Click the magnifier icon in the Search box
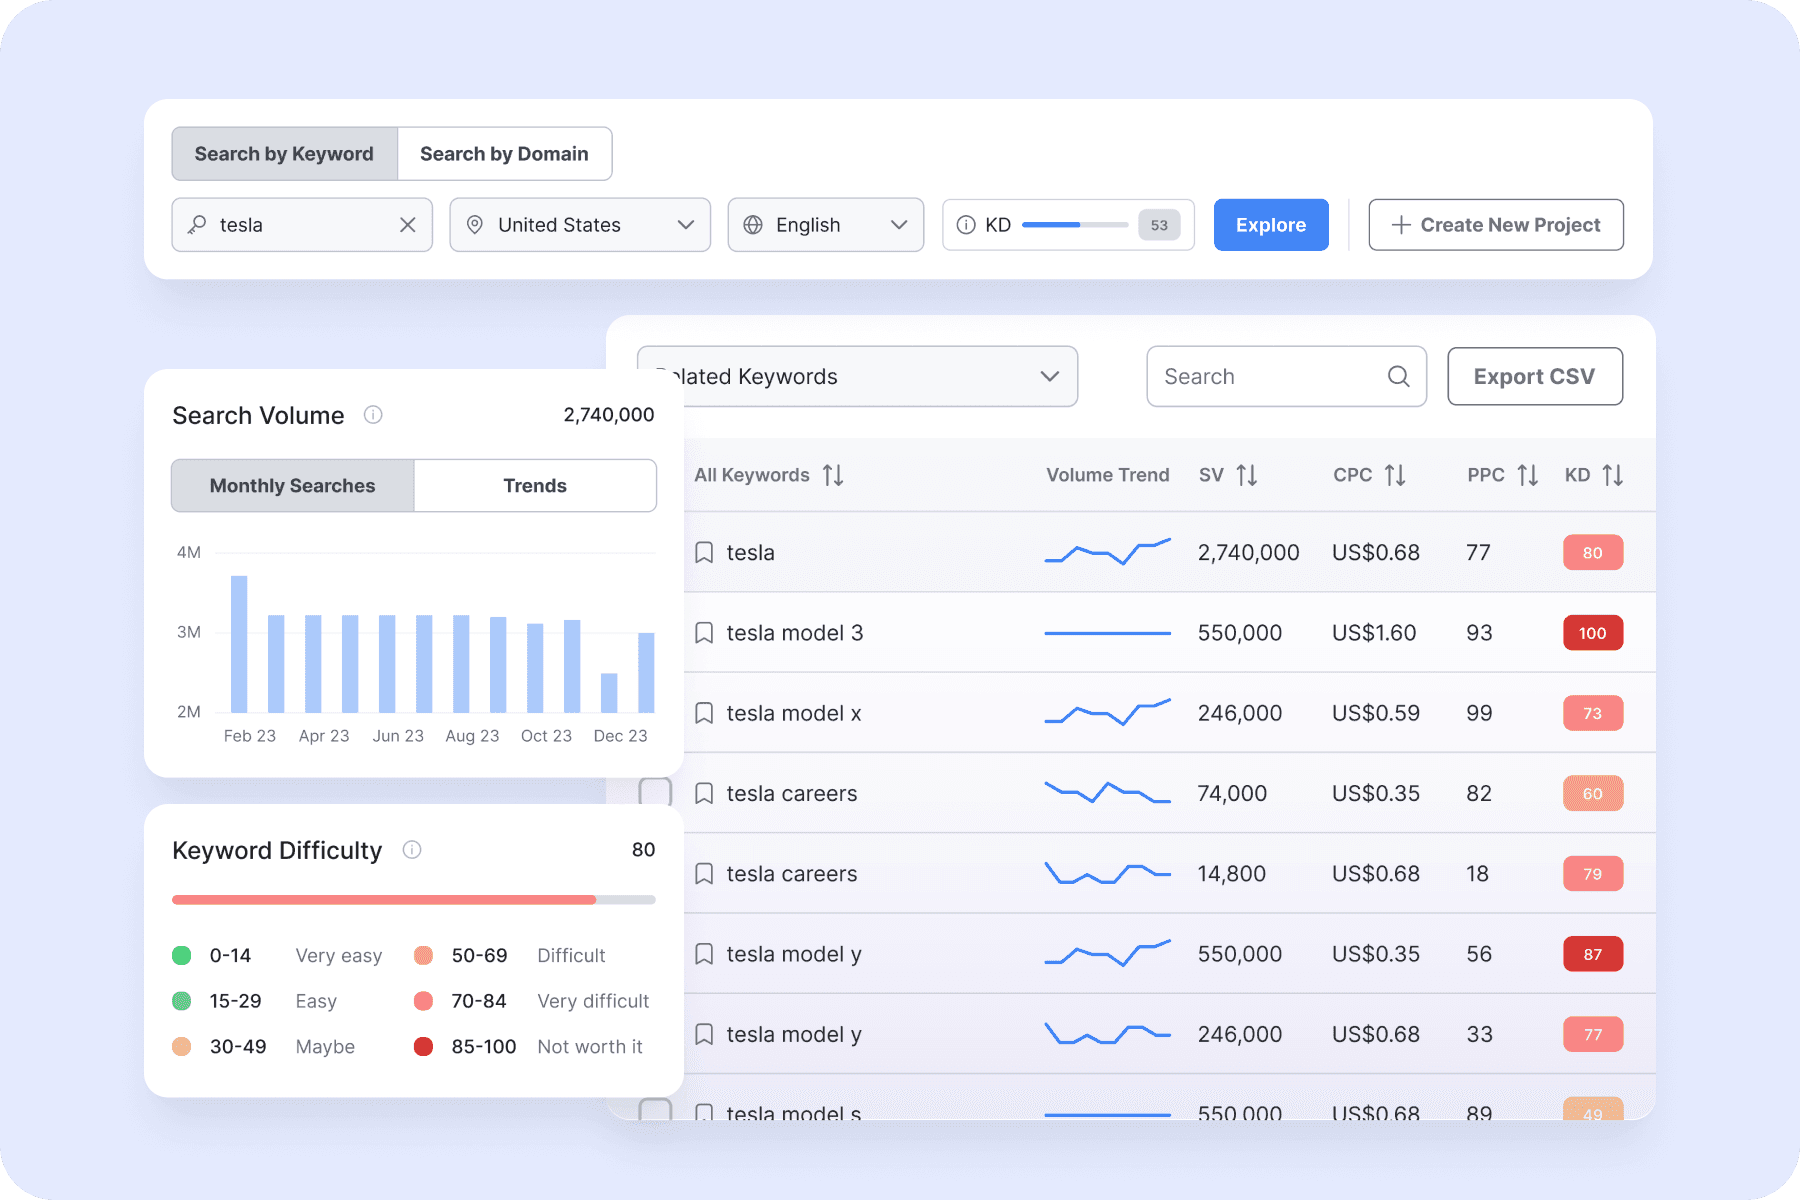The image size is (1800, 1200). [1398, 376]
